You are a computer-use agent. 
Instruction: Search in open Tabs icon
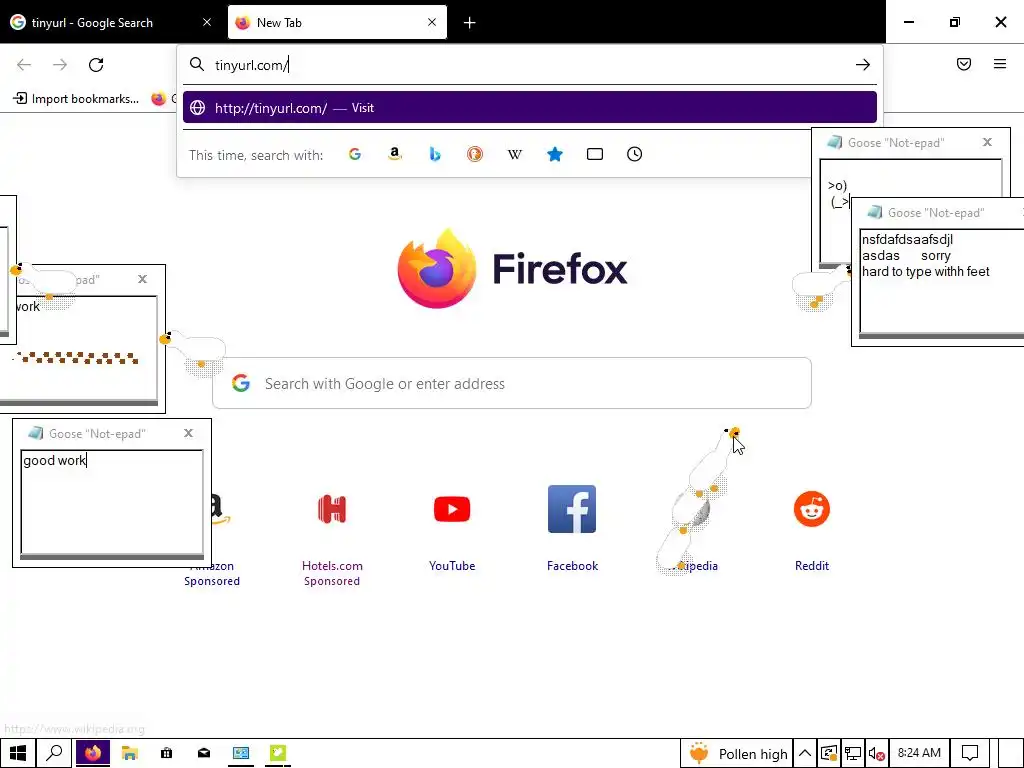(595, 154)
